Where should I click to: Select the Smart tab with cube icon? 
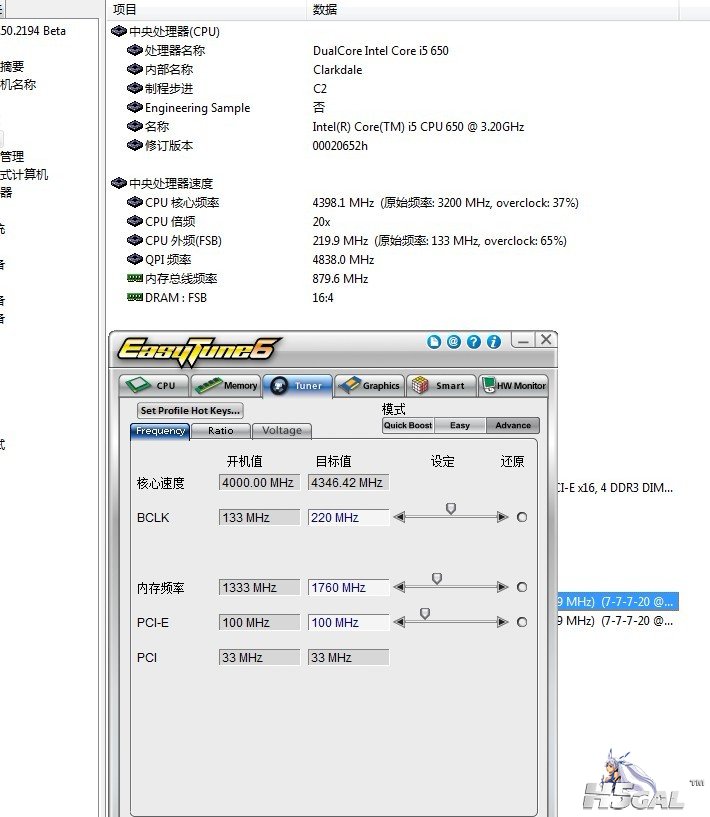[x=440, y=385]
